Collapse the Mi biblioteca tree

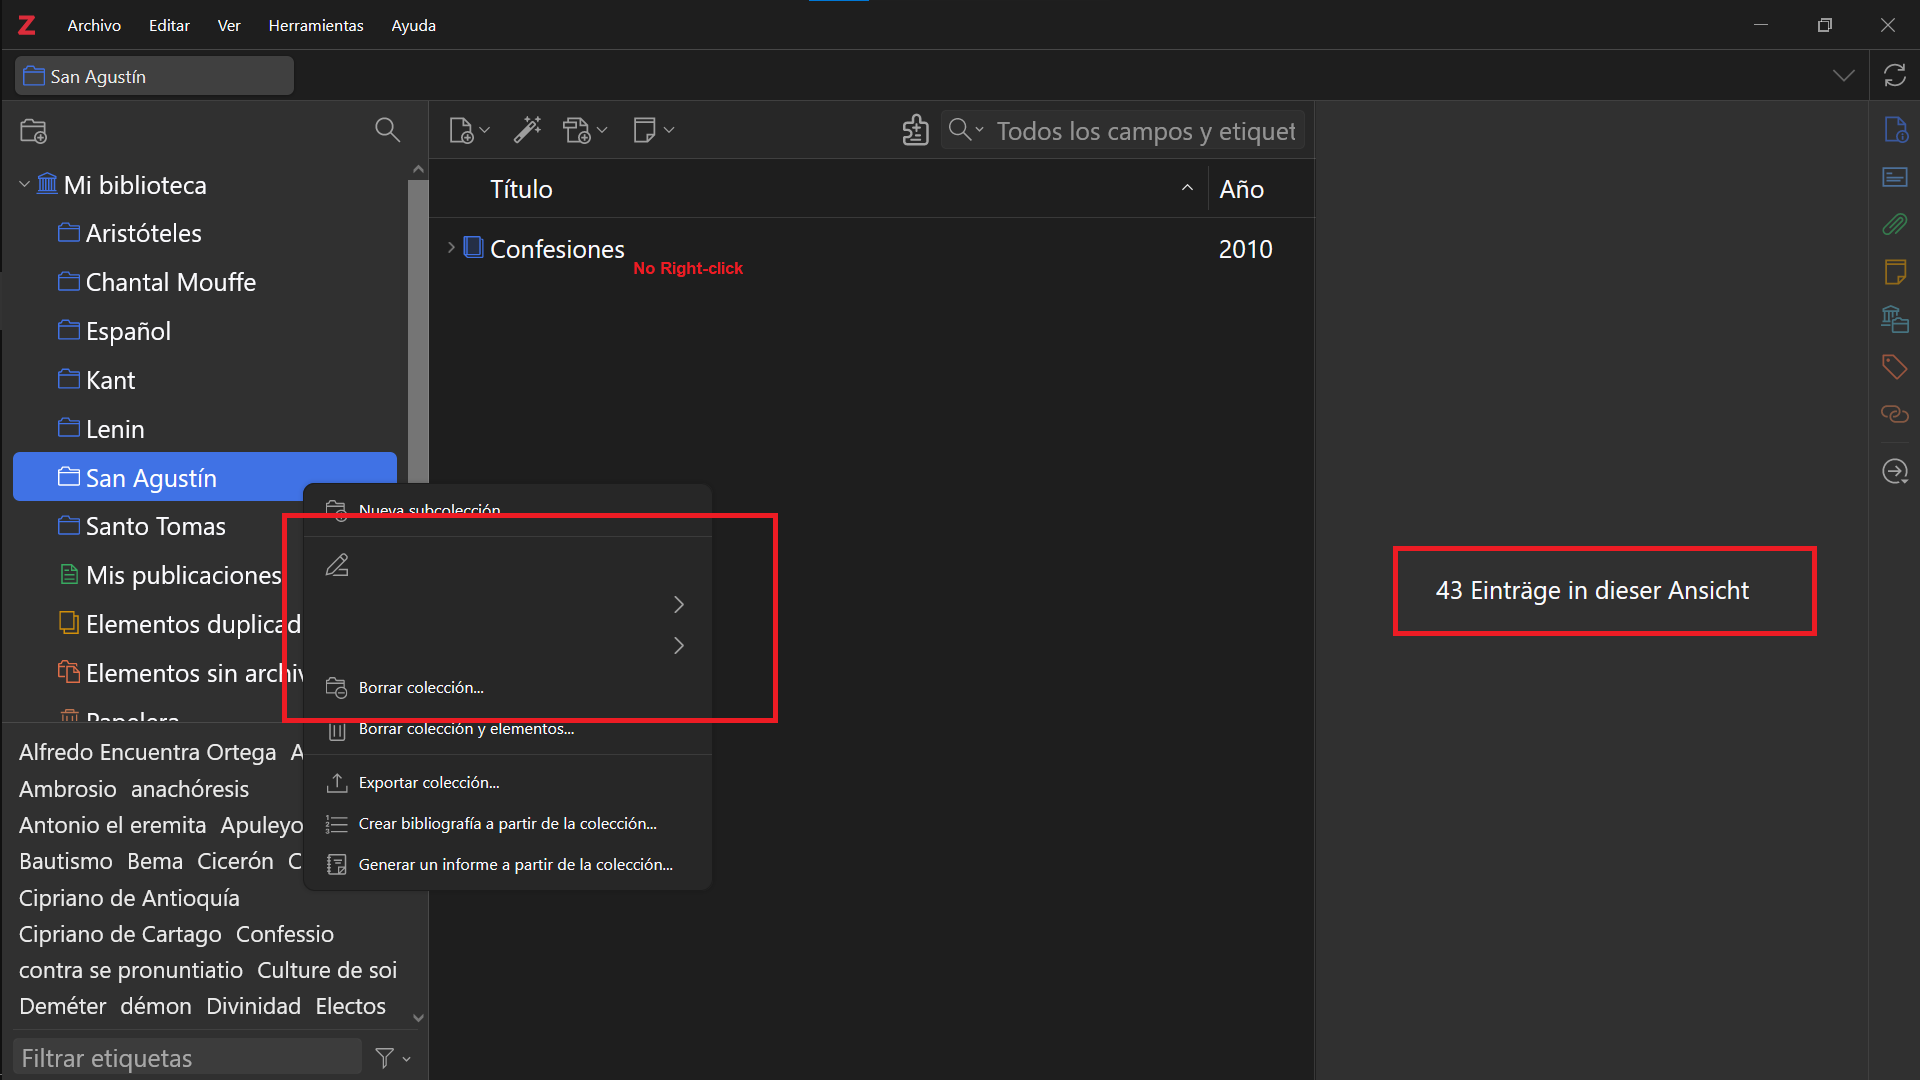click(x=24, y=185)
